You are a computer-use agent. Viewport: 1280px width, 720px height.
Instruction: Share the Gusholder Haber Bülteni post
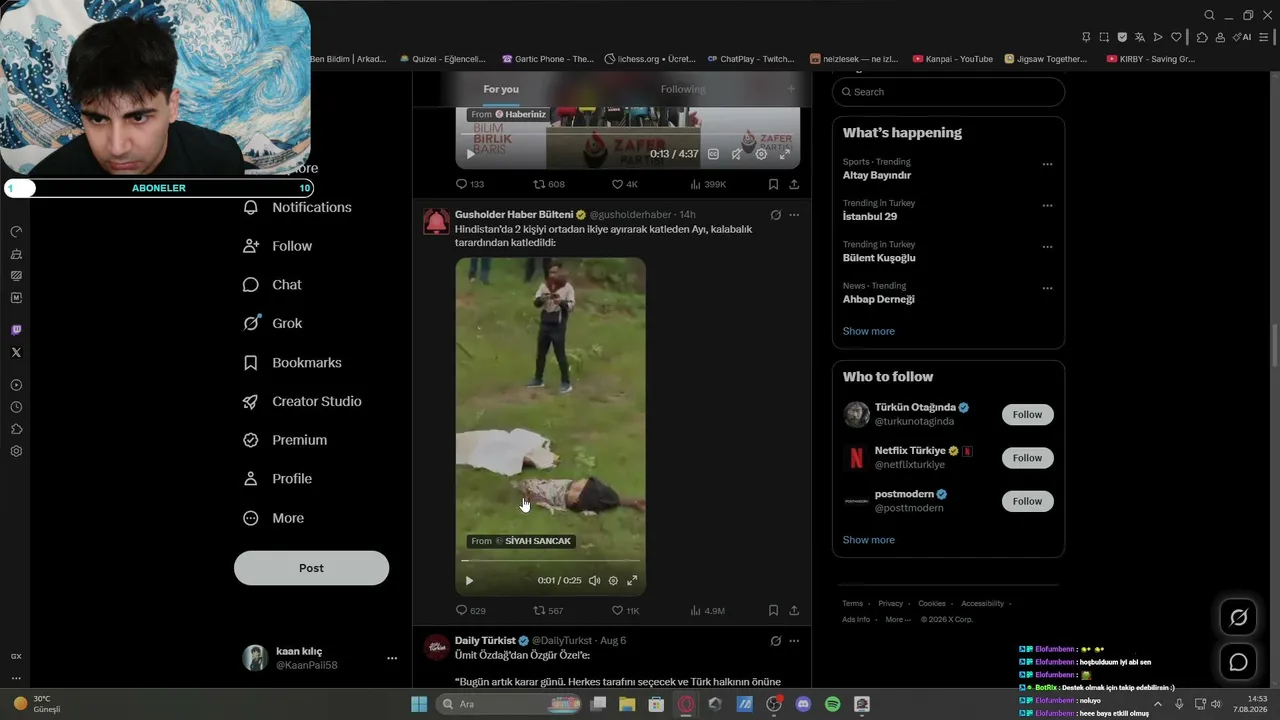pos(794,610)
